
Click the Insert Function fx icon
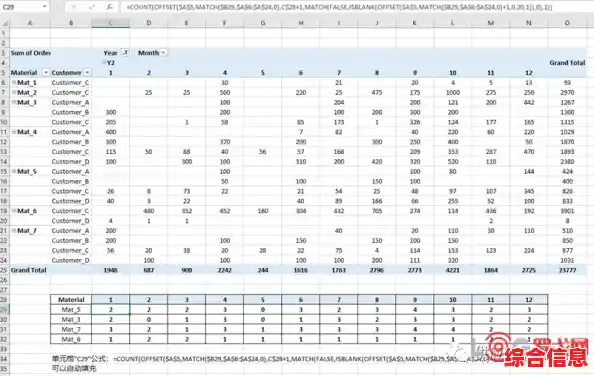pos(109,7)
